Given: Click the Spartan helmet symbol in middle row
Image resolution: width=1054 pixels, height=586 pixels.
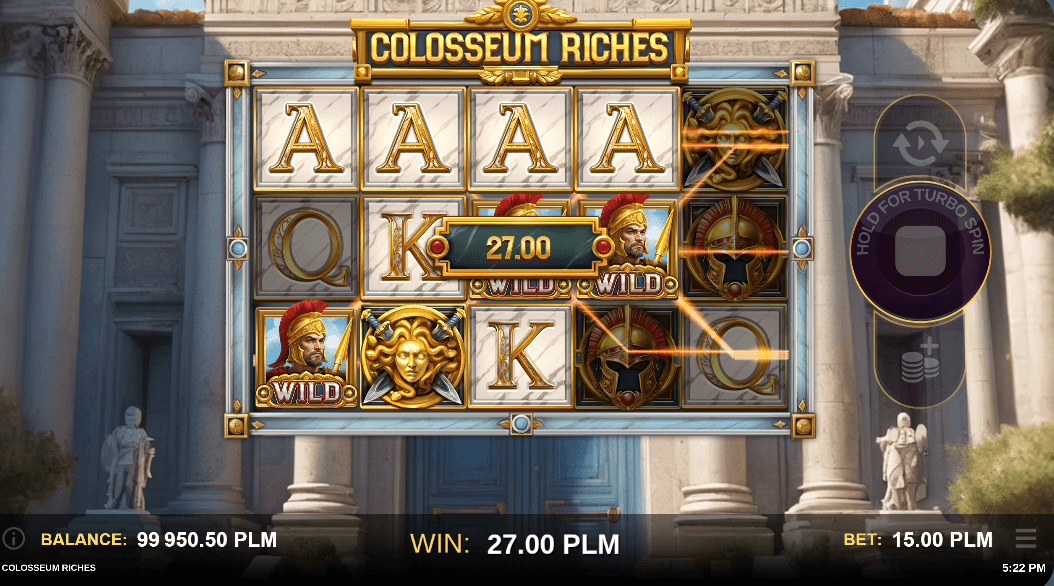Looking at the screenshot, I should point(735,248).
